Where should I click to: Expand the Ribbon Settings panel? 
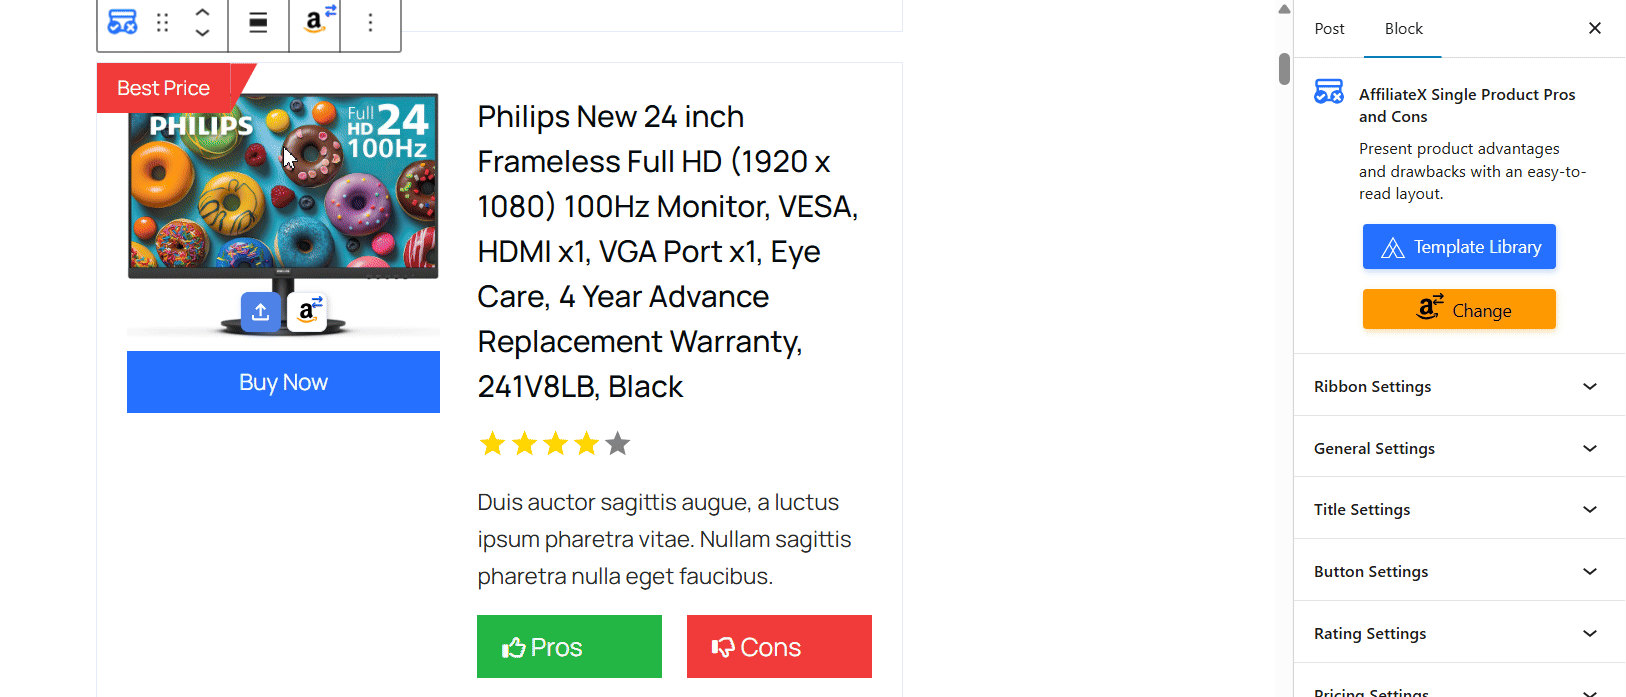point(1459,386)
